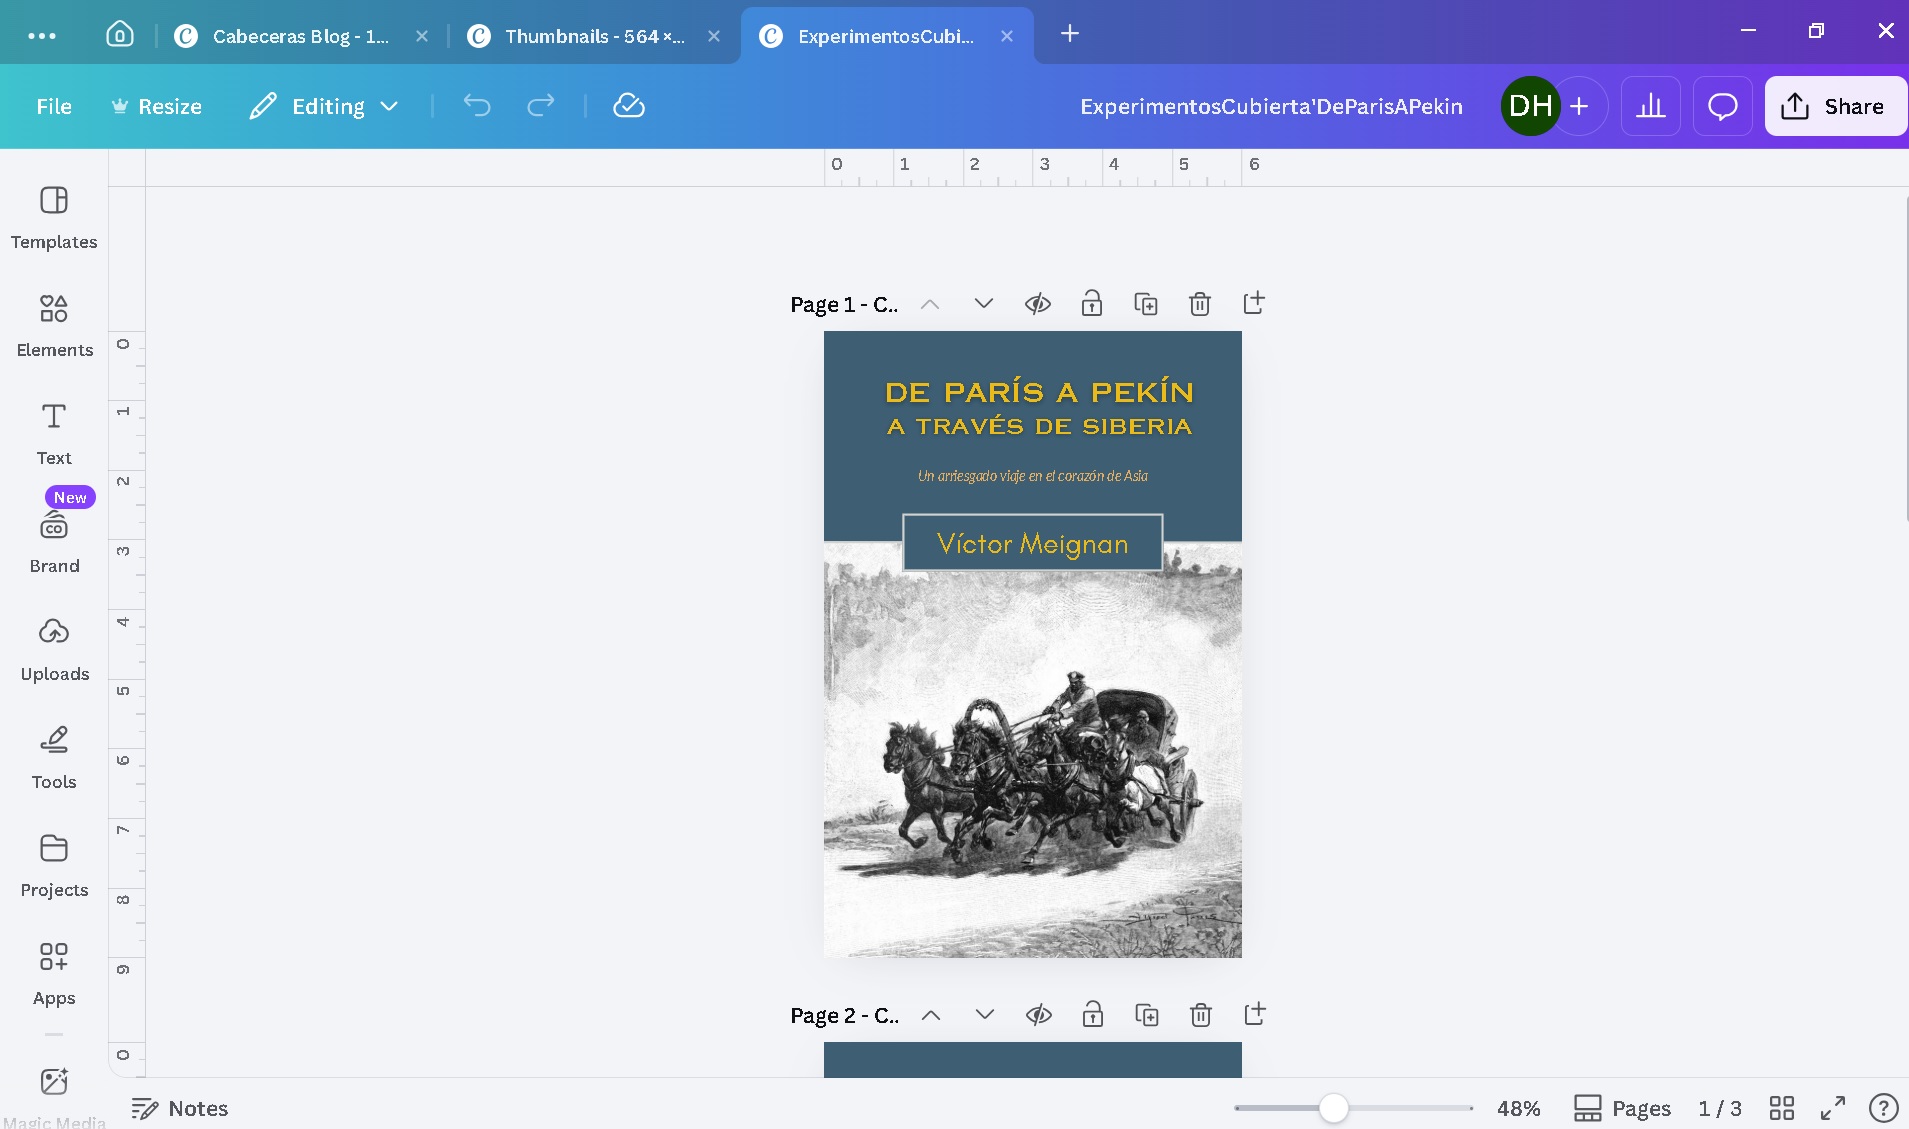
Task: Enter fullscreen presentation mode
Action: click(1833, 1108)
